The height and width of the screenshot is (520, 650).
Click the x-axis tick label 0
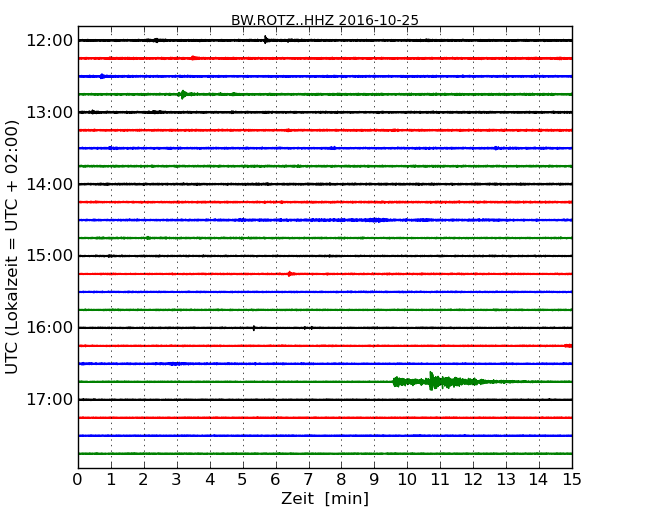point(78,480)
